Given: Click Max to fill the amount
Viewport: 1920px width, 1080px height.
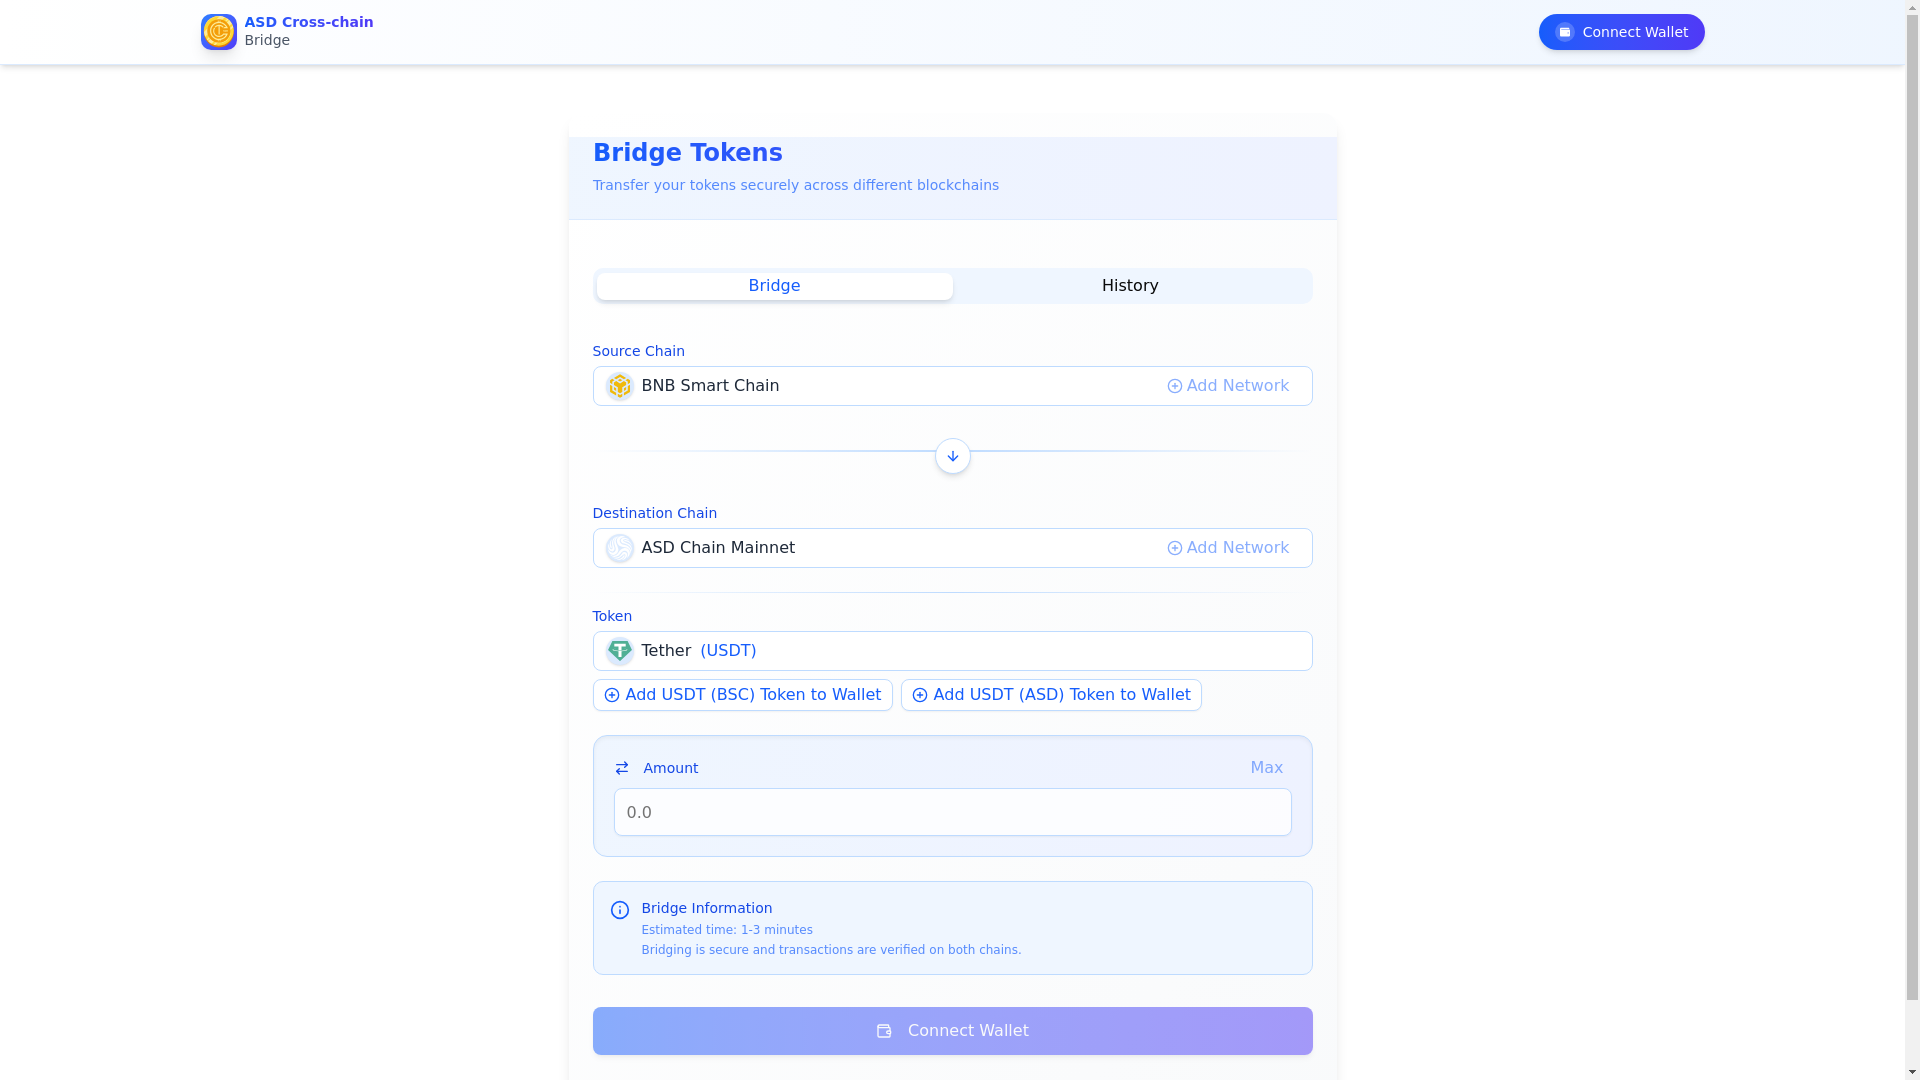Looking at the screenshot, I should 1267,768.
